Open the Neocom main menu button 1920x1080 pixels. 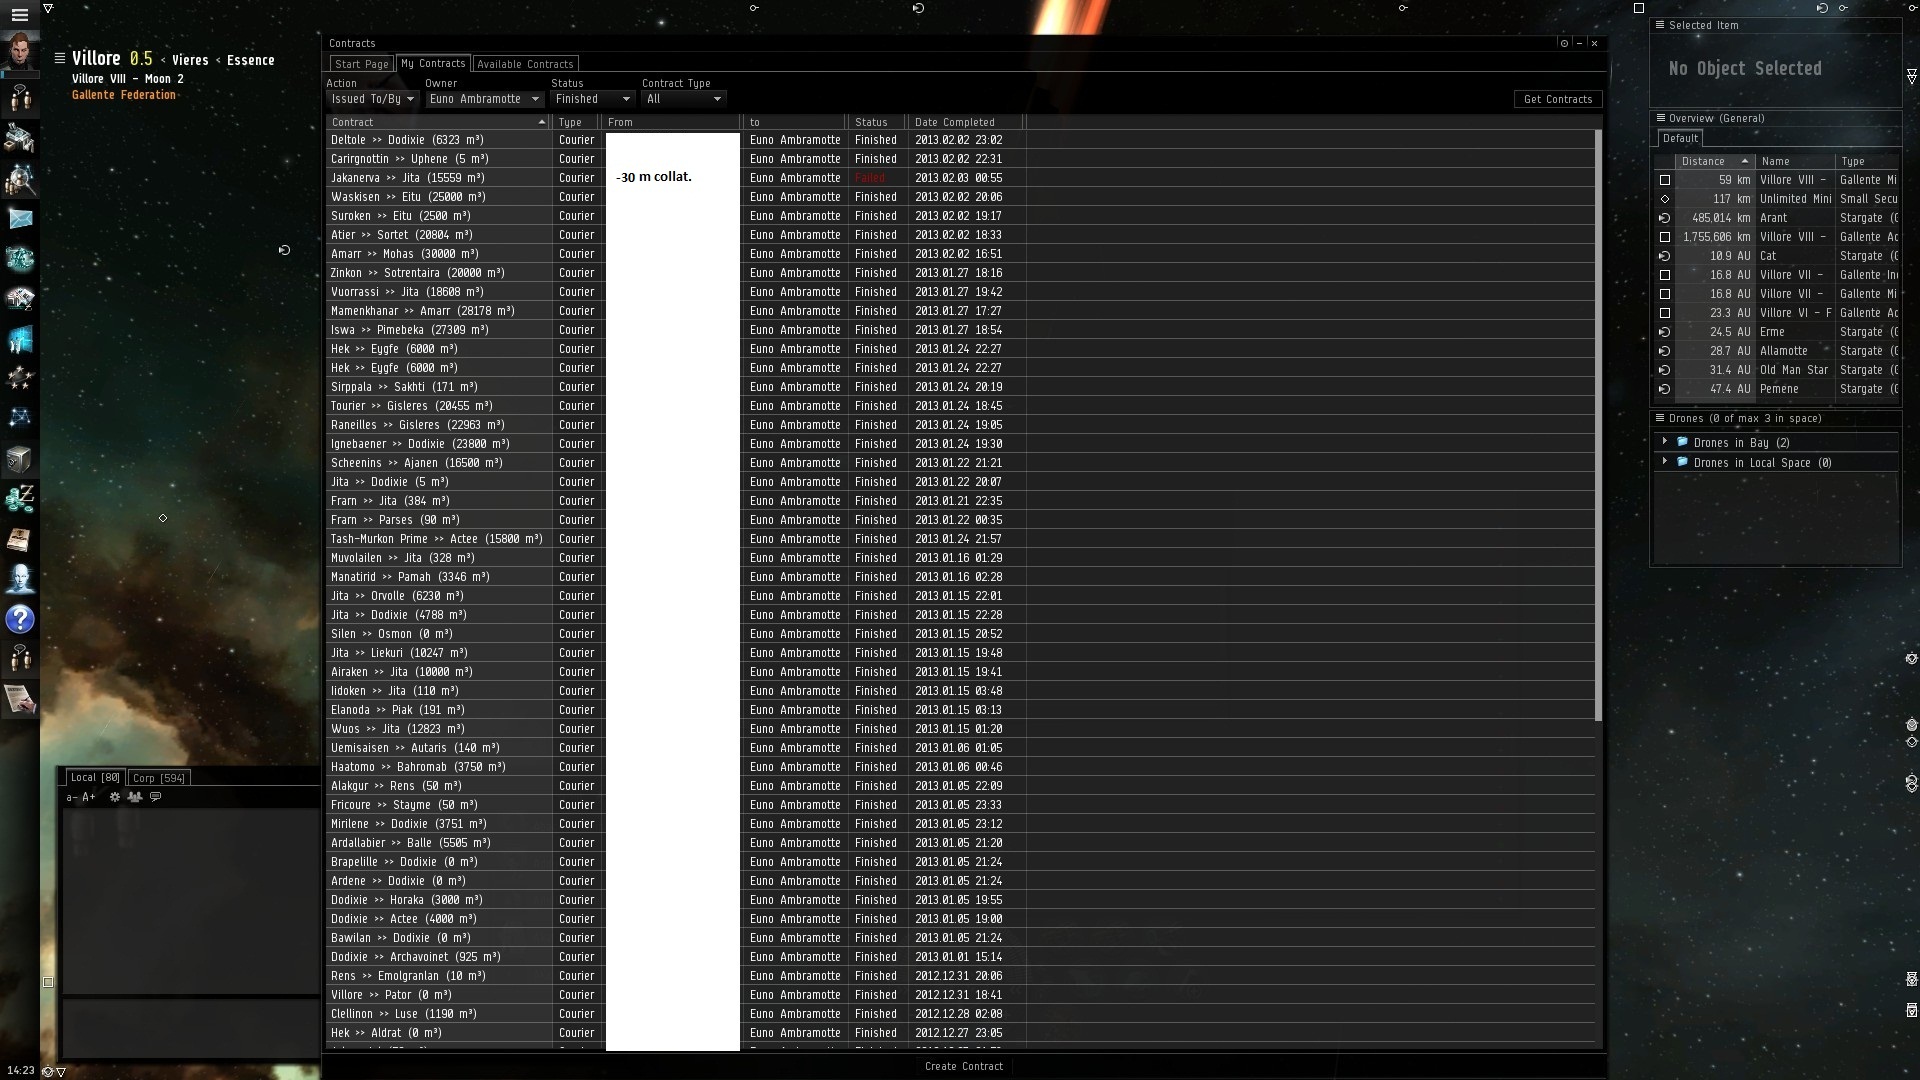click(20, 15)
